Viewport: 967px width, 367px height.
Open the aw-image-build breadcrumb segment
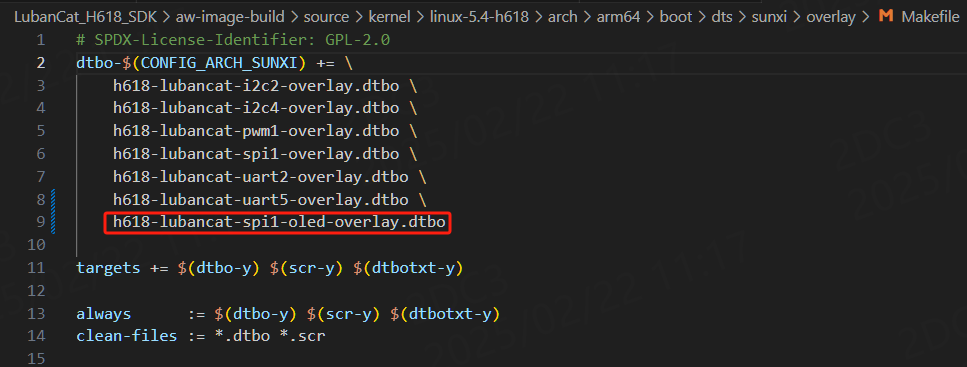pos(214,17)
